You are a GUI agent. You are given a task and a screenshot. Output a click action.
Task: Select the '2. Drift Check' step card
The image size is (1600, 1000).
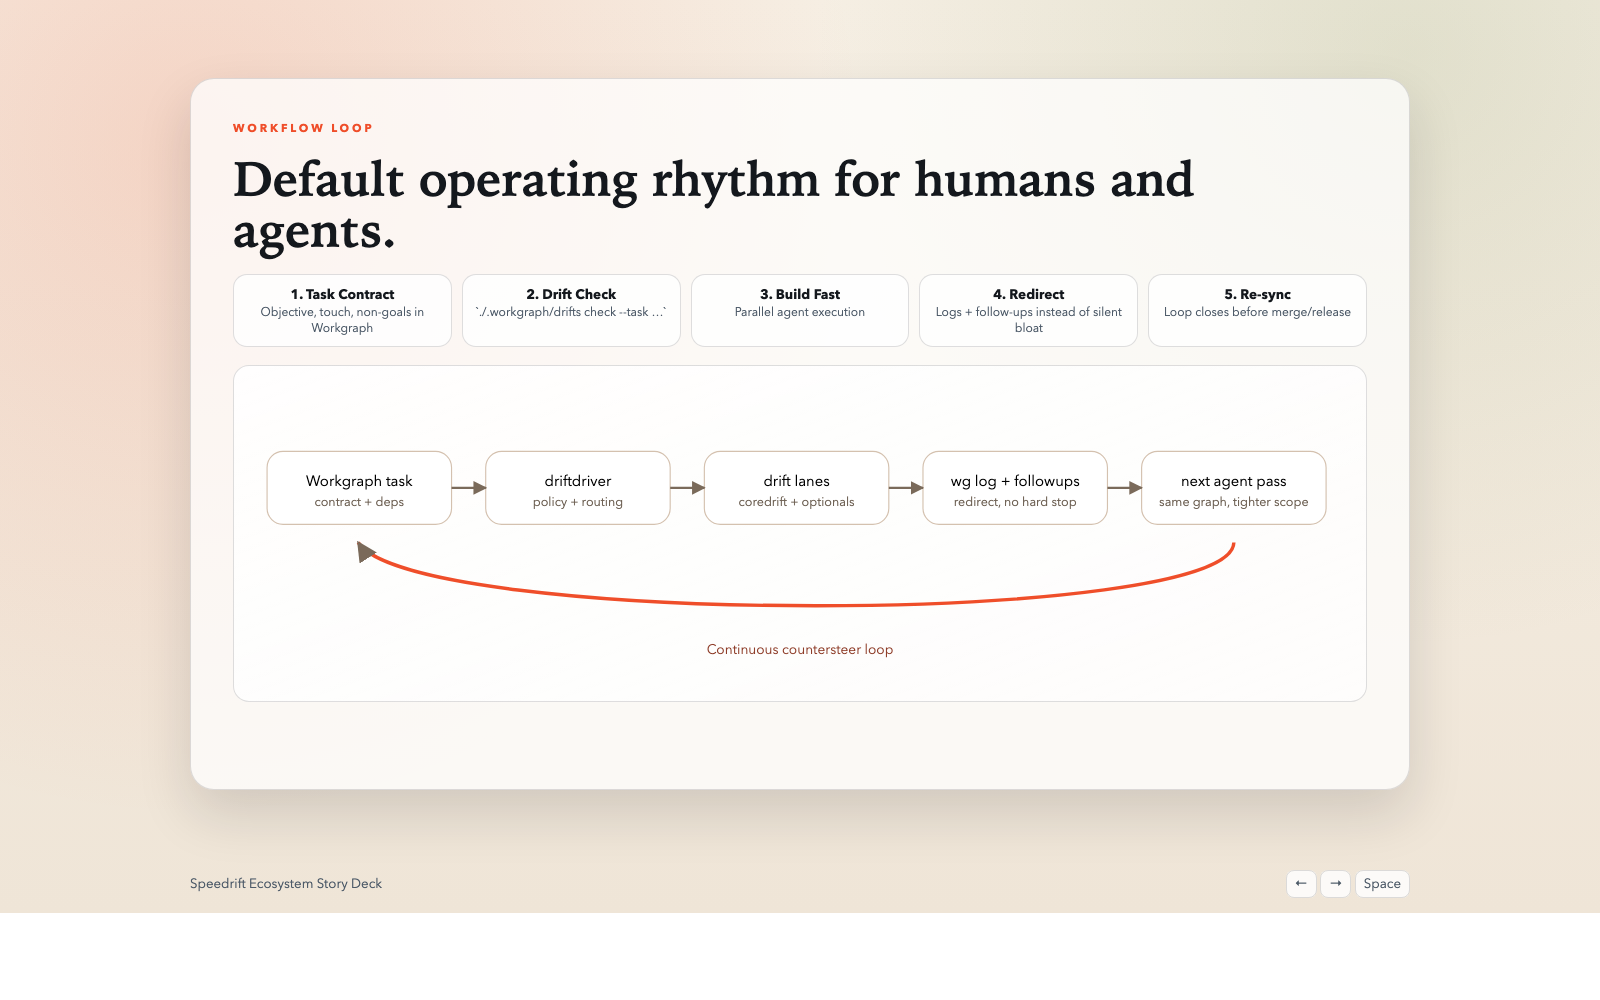pyautogui.click(x=571, y=311)
